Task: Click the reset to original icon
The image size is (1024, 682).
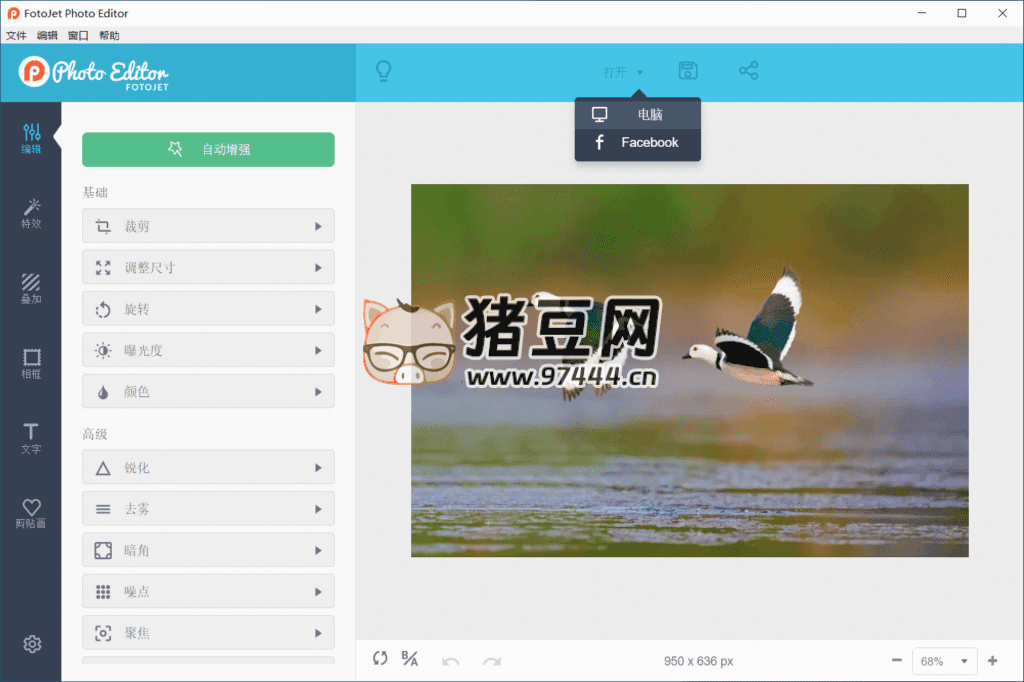Action: (380, 659)
